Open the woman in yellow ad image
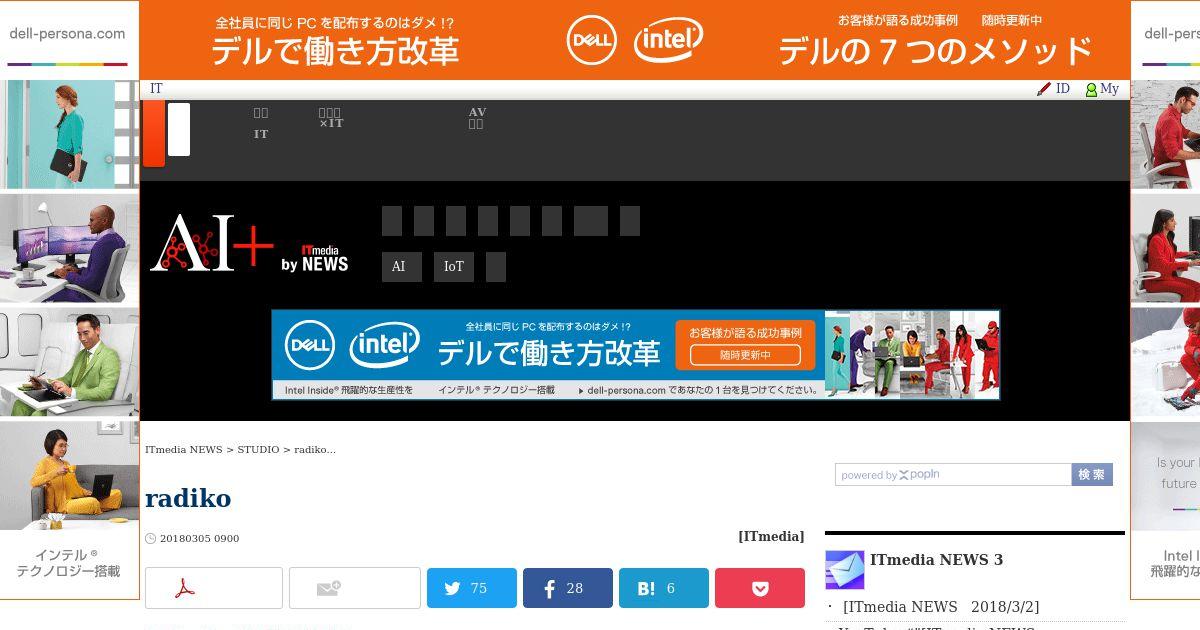This screenshot has height=630, width=1200. pyautogui.click(x=70, y=476)
